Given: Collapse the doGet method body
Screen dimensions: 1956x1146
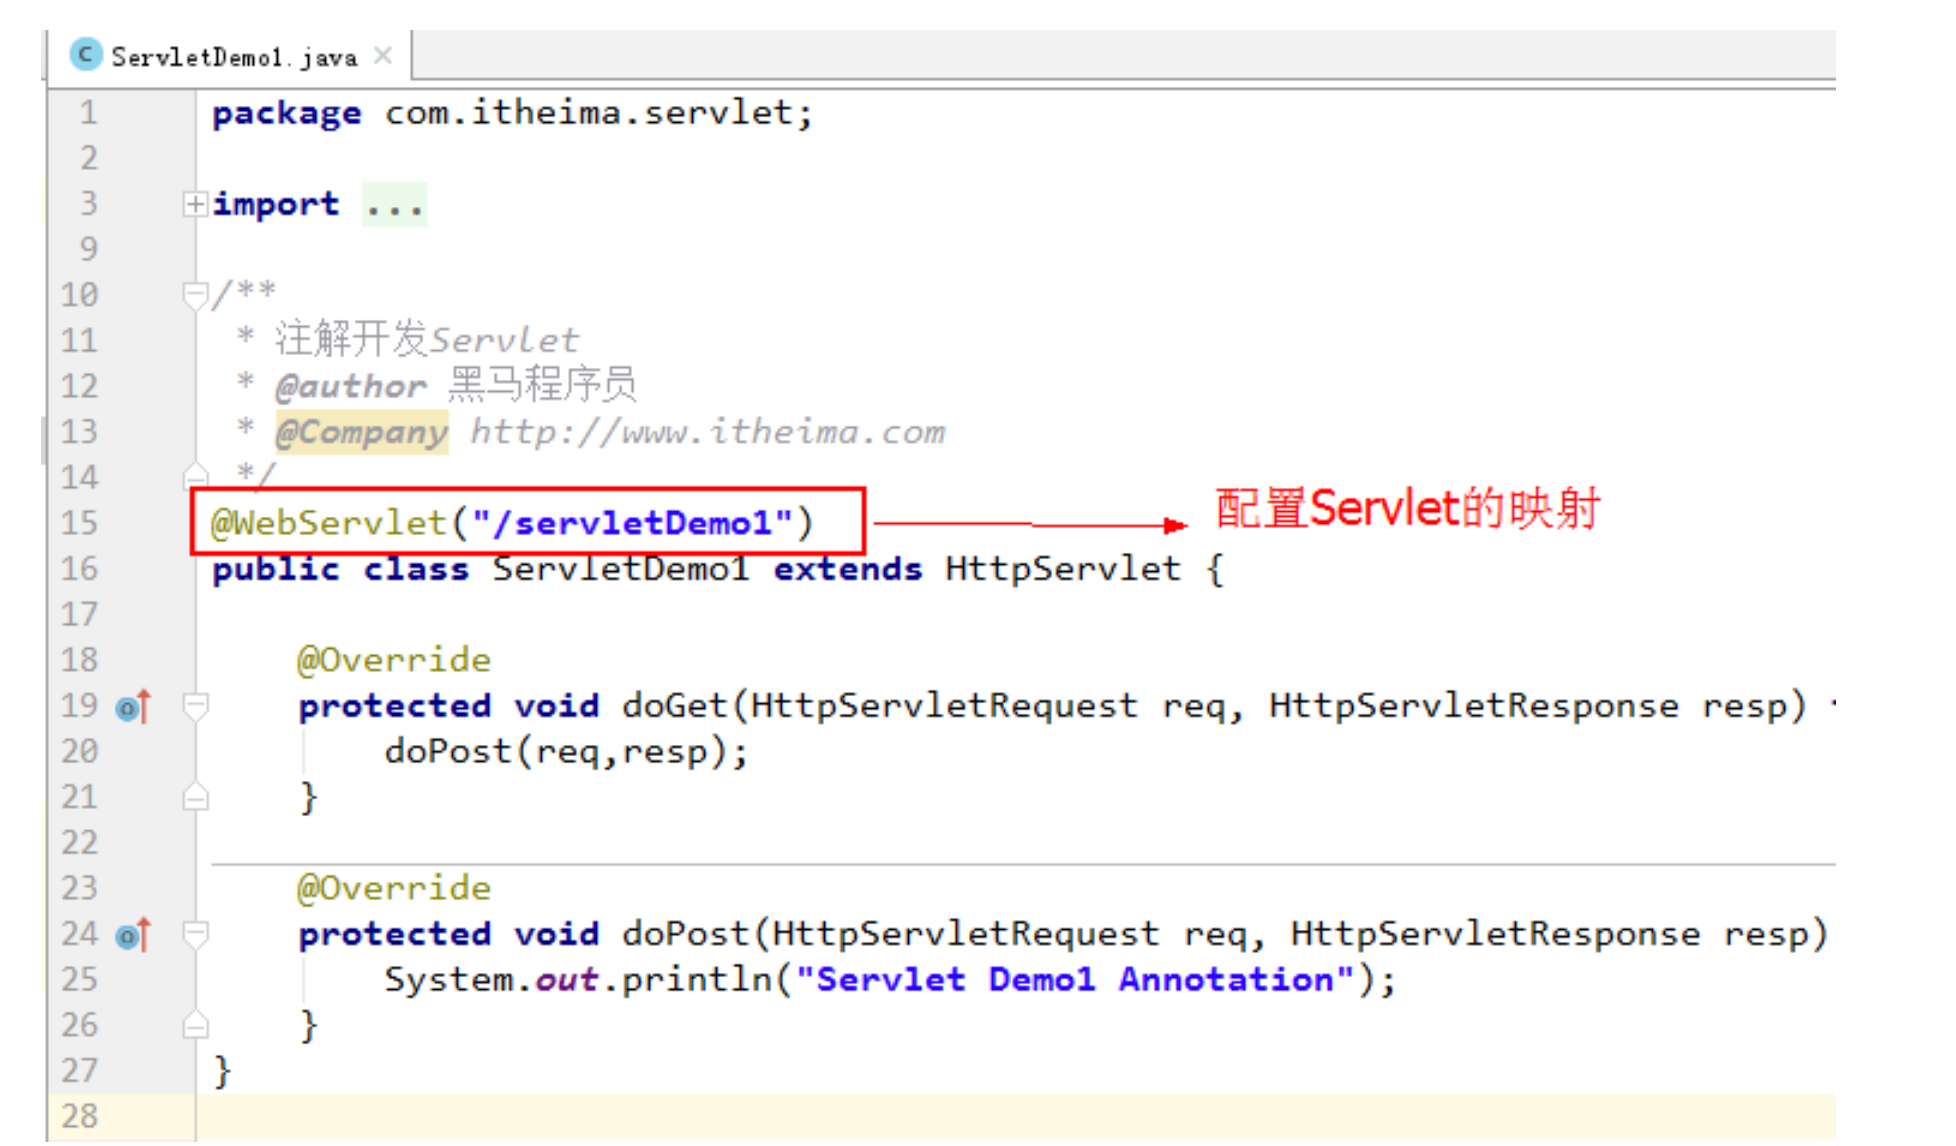Looking at the screenshot, I should tap(195, 706).
